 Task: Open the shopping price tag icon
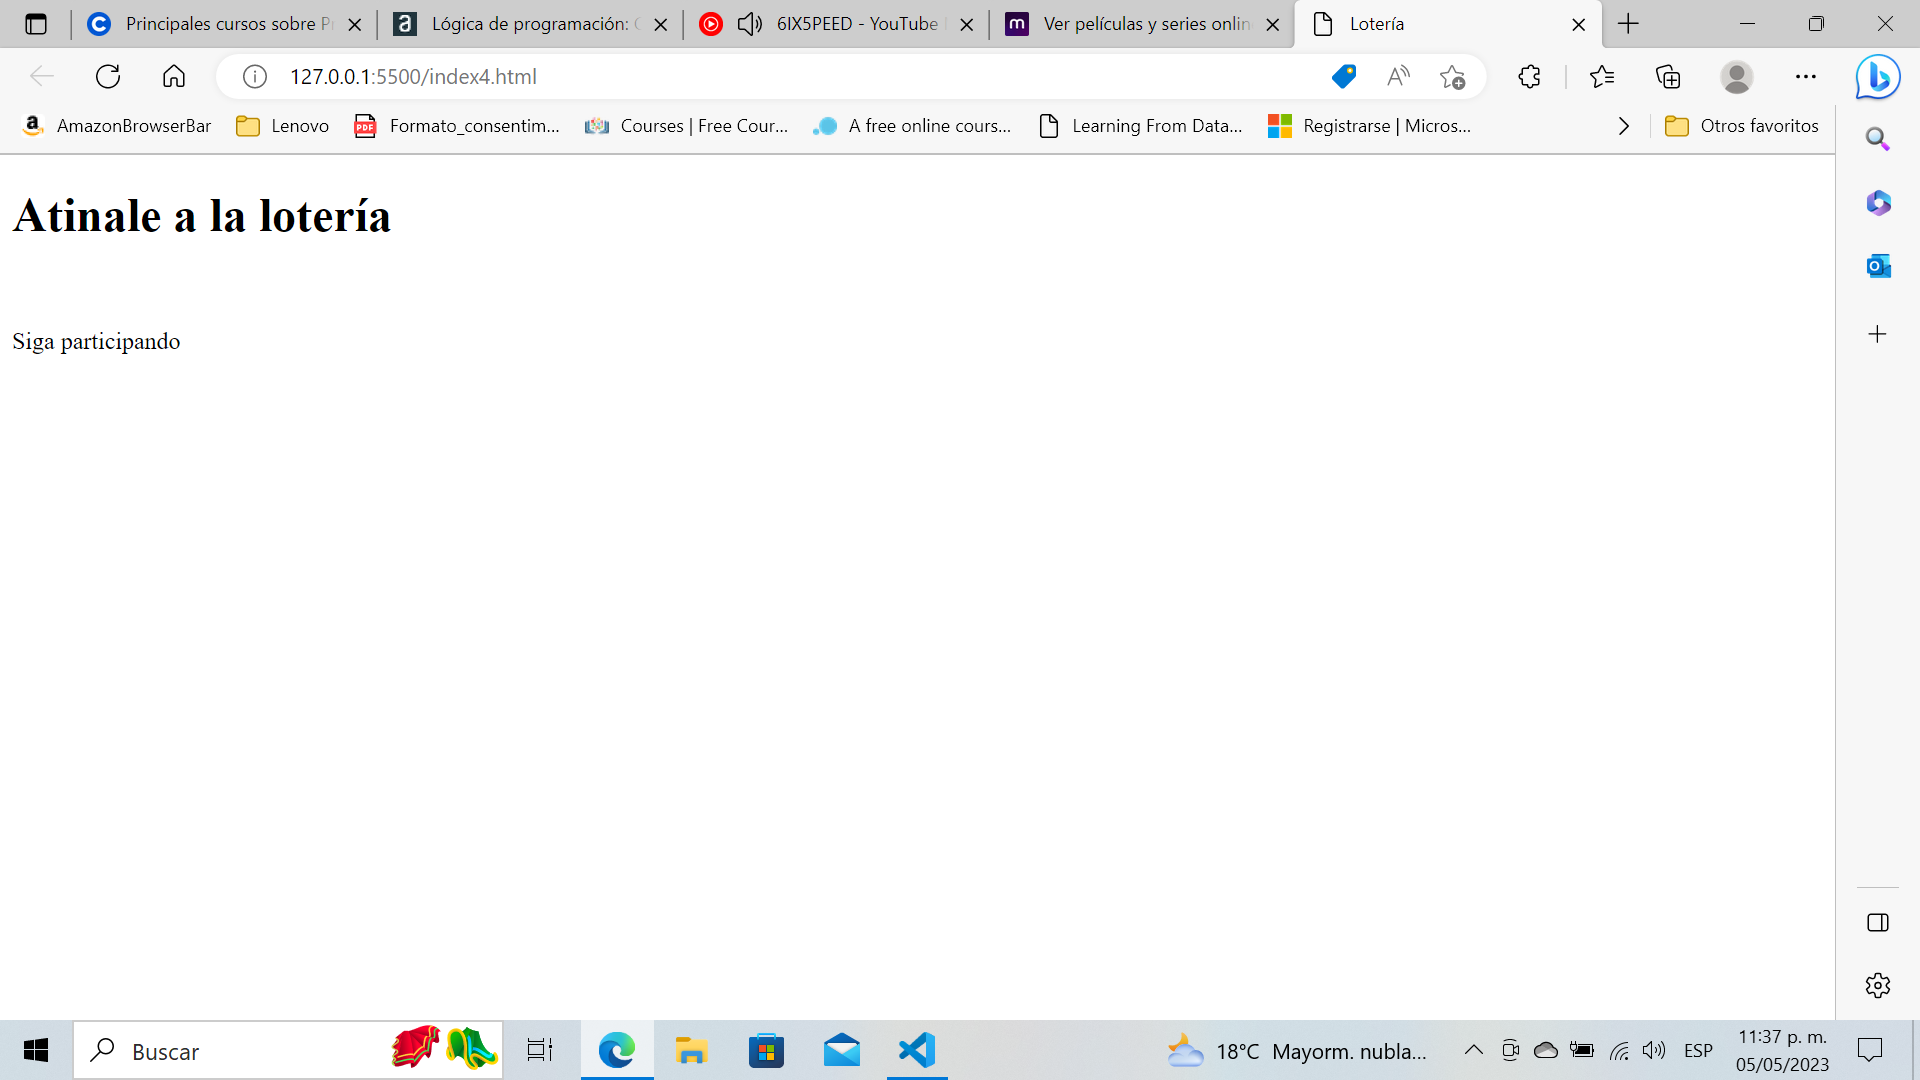(x=1344, y=76)
